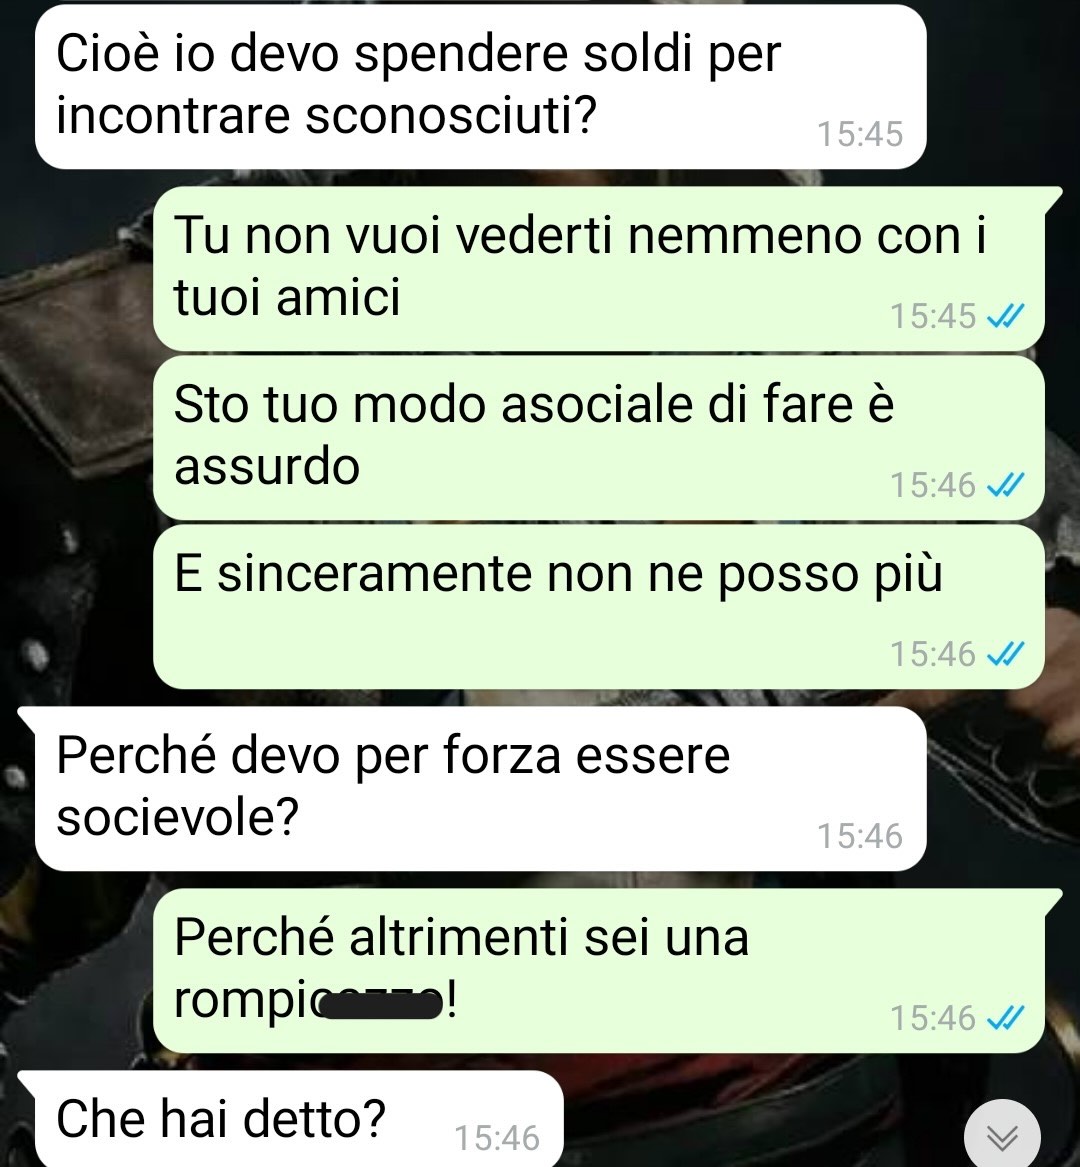
Task: Tap the blacked-out censored word
Action: click(x=380, y=1006)
